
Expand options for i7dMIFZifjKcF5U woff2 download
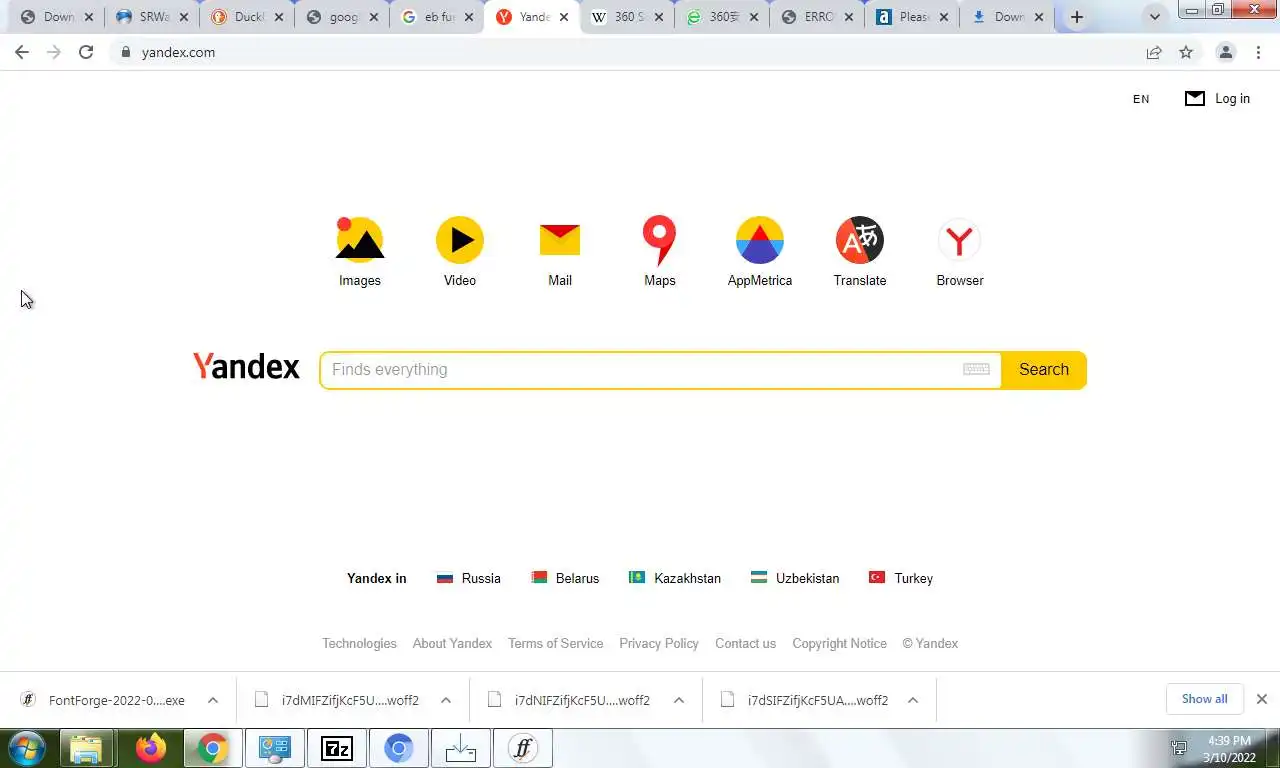pos(446,700)
